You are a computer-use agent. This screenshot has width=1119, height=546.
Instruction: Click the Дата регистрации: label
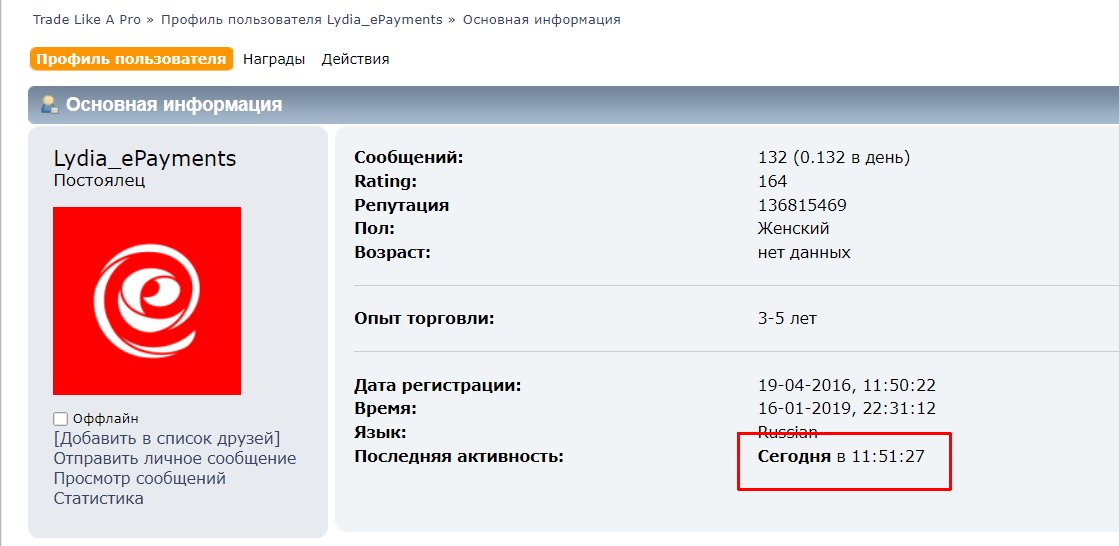(x=438, y=386)
